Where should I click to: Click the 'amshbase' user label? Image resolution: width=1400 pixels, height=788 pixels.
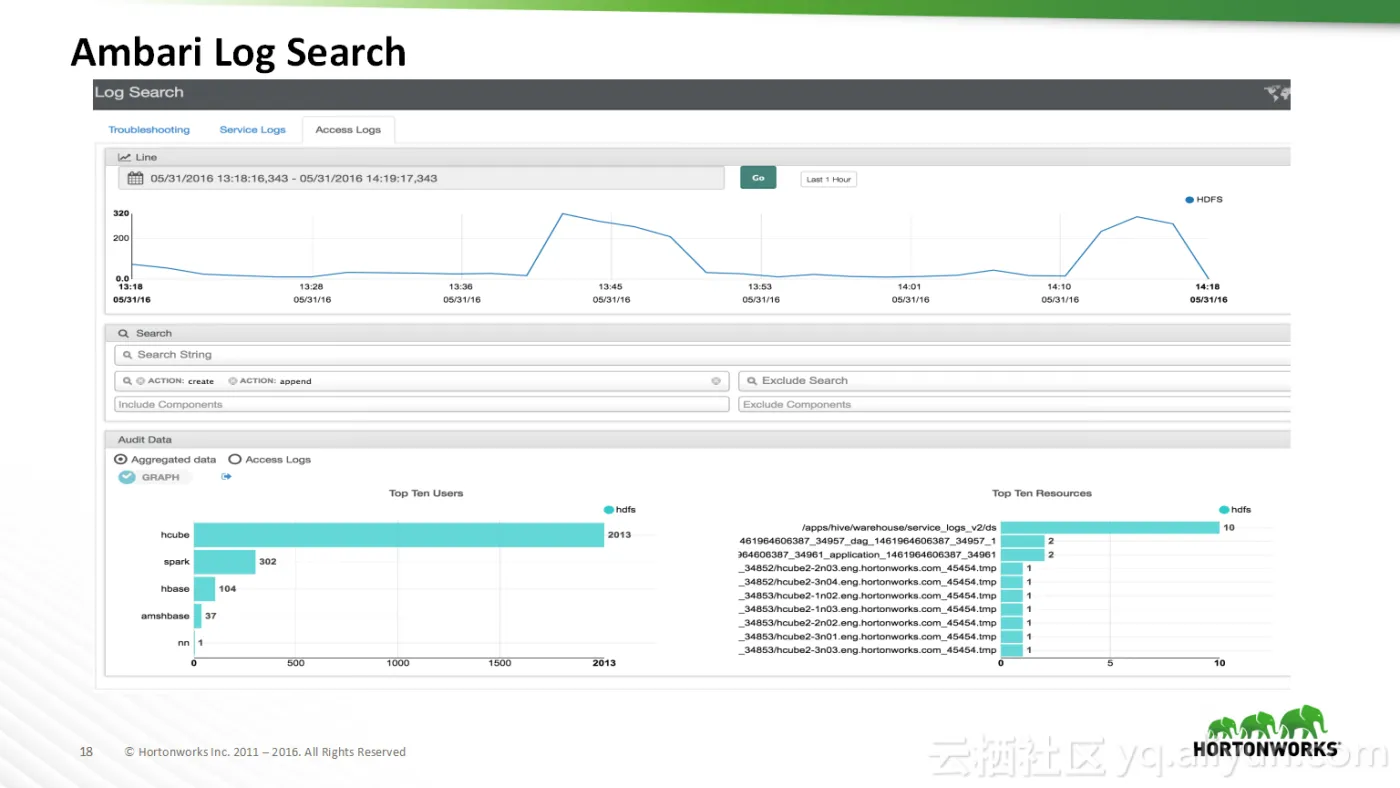[165, 616]
